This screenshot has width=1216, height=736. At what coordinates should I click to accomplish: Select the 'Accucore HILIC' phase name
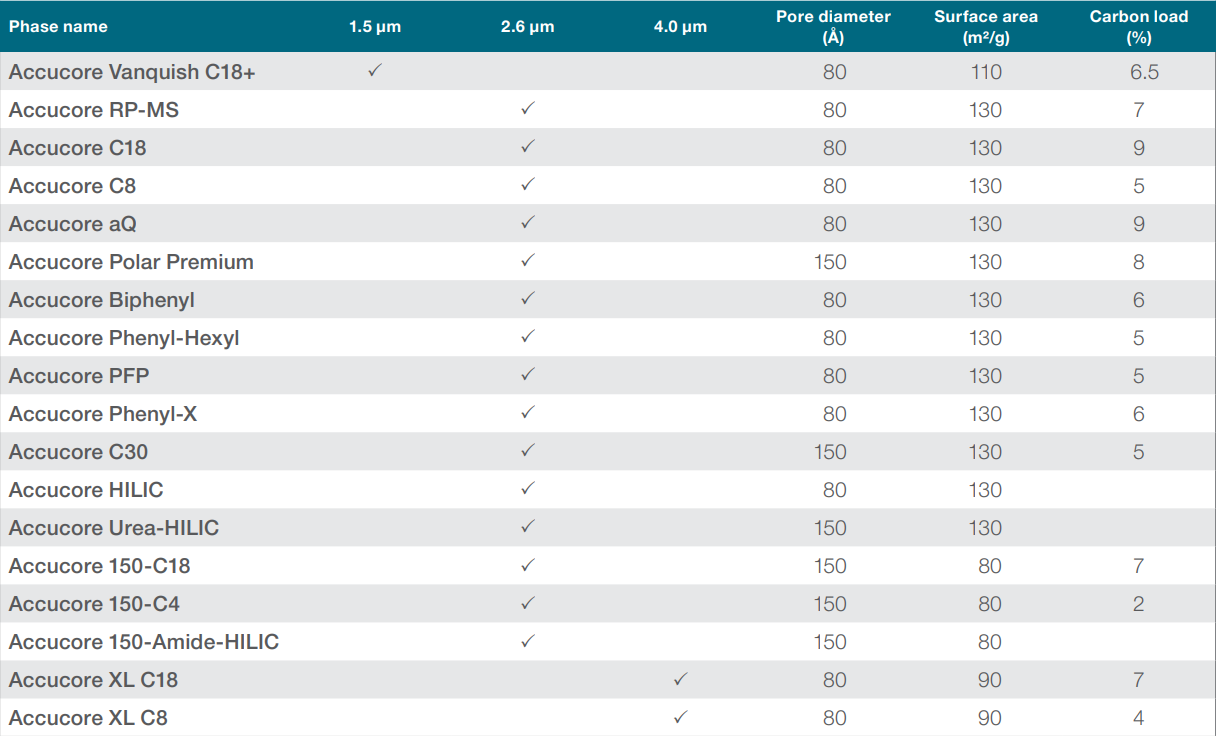pos(86,490)
